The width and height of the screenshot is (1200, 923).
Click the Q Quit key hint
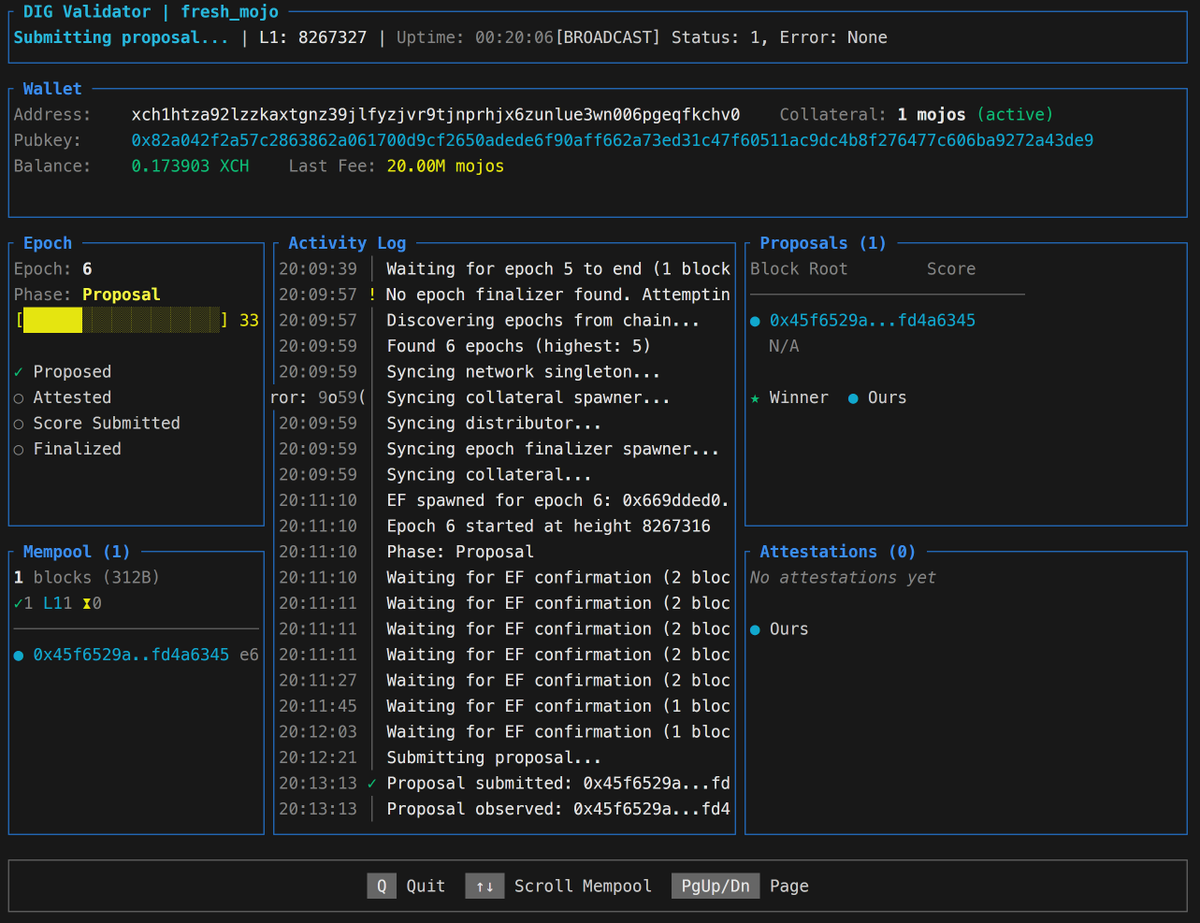pyautogui.click(x=406, y=886)
